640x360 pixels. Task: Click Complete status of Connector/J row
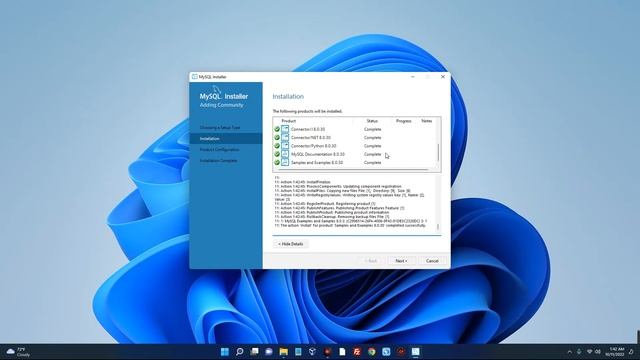click(373, 129)
